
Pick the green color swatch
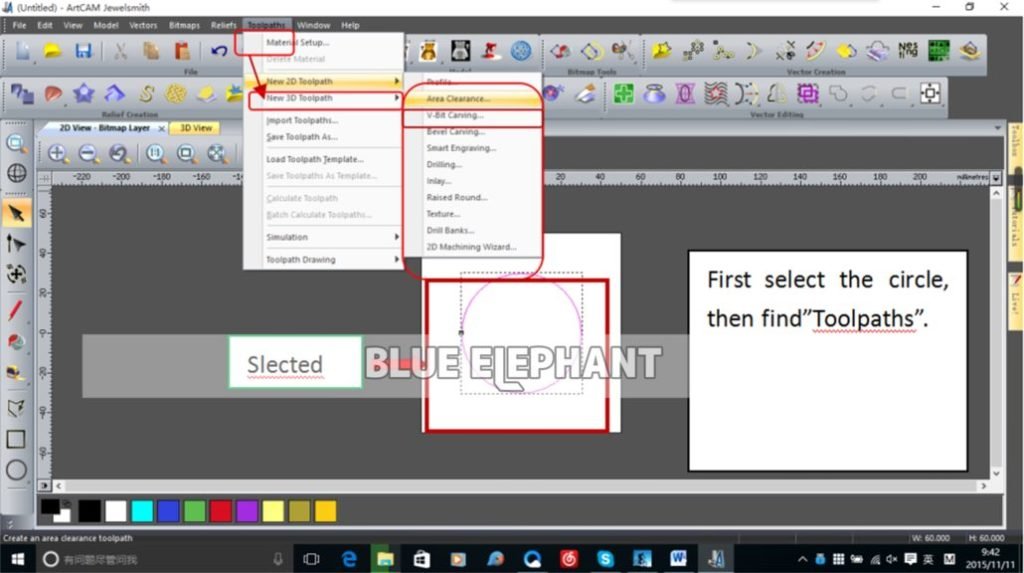tap(195, 512)
